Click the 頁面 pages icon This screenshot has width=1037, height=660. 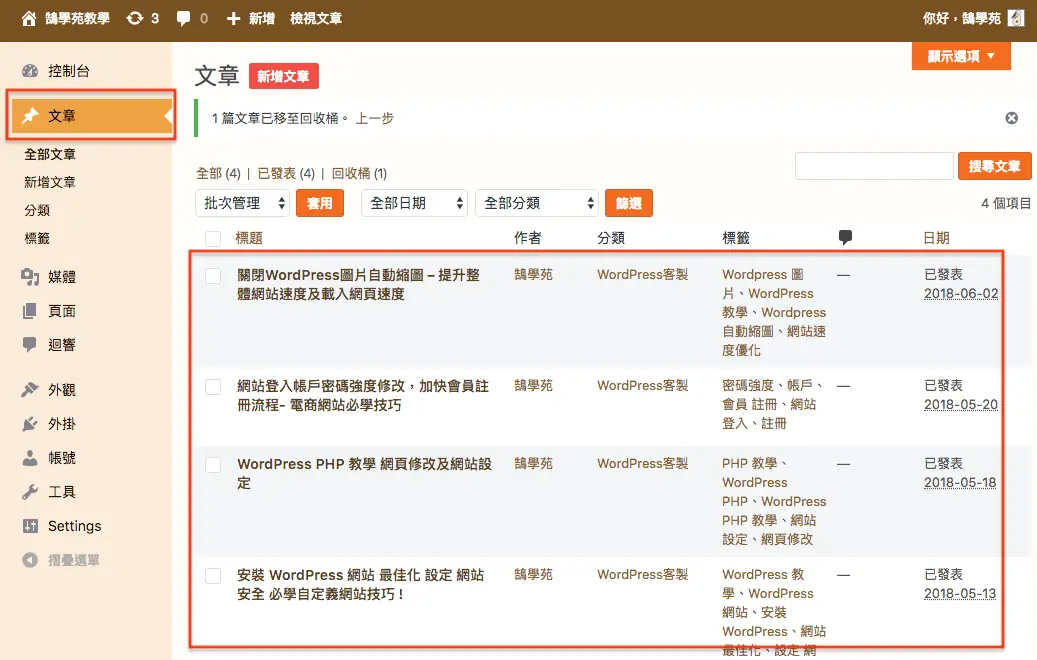(30, 311)
